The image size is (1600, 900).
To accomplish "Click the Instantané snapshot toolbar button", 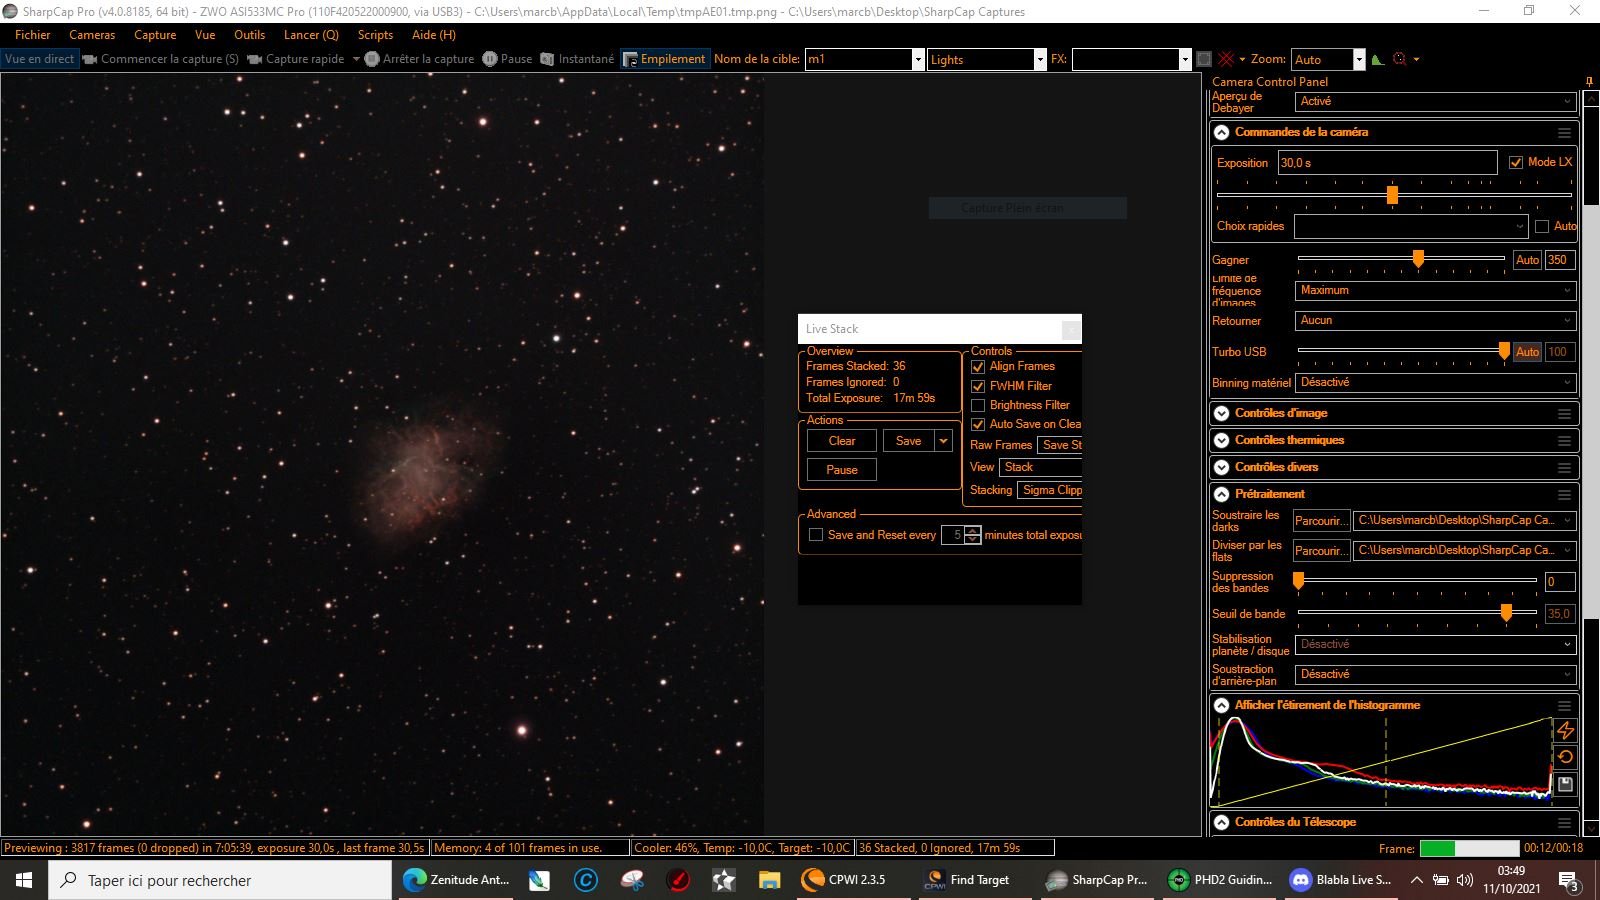I will pos(577,59).
